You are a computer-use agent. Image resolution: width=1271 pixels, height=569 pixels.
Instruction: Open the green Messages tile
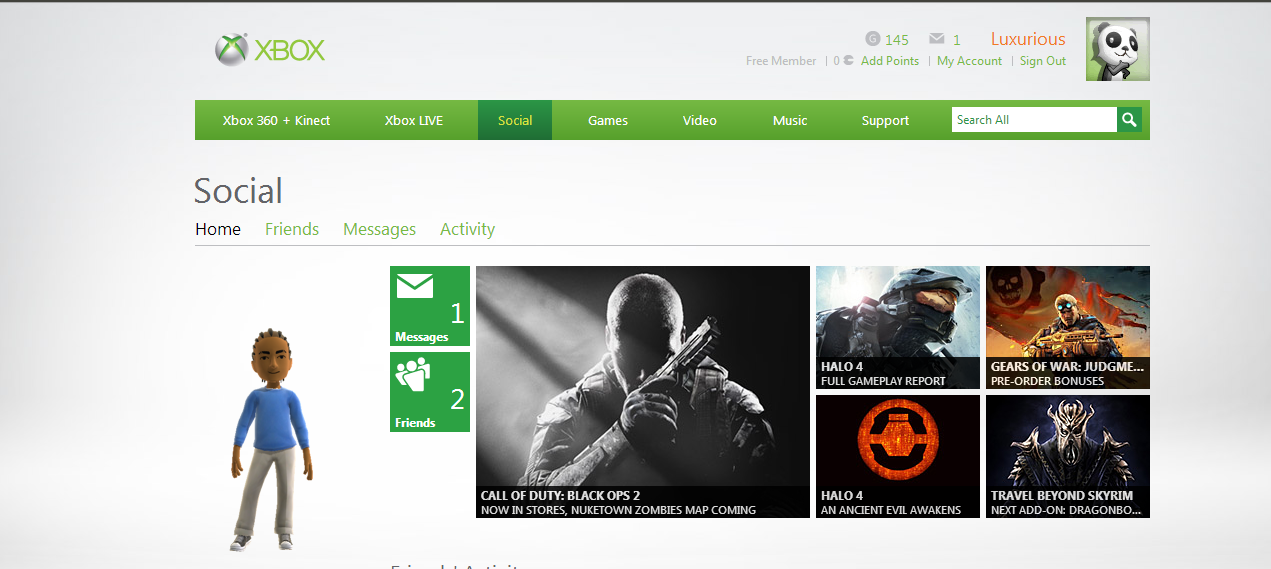click(x=430, y=306)
